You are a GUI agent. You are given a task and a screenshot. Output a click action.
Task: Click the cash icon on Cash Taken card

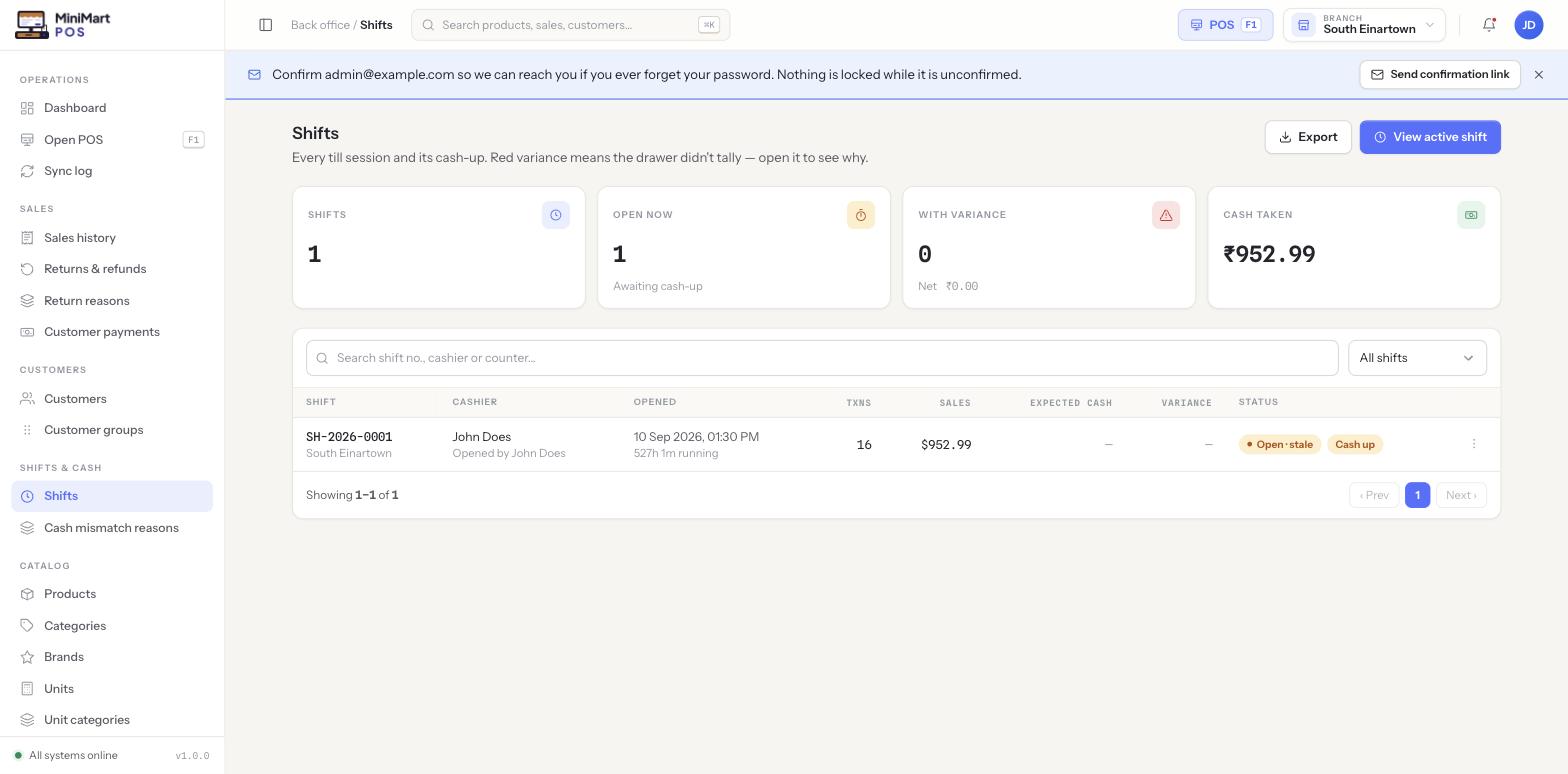1471,215
